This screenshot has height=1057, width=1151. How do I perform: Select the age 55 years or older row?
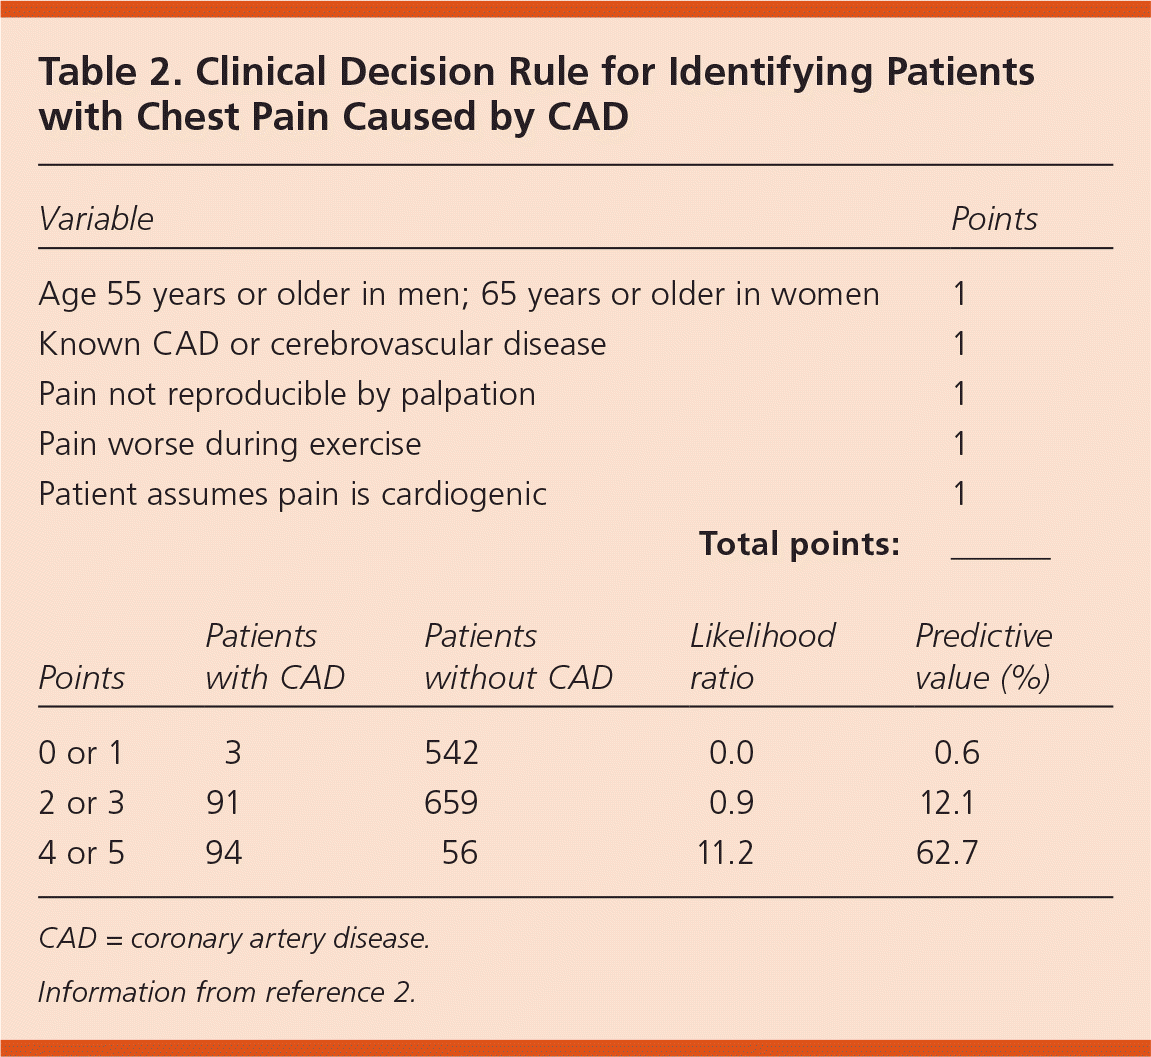pos(459,294)
